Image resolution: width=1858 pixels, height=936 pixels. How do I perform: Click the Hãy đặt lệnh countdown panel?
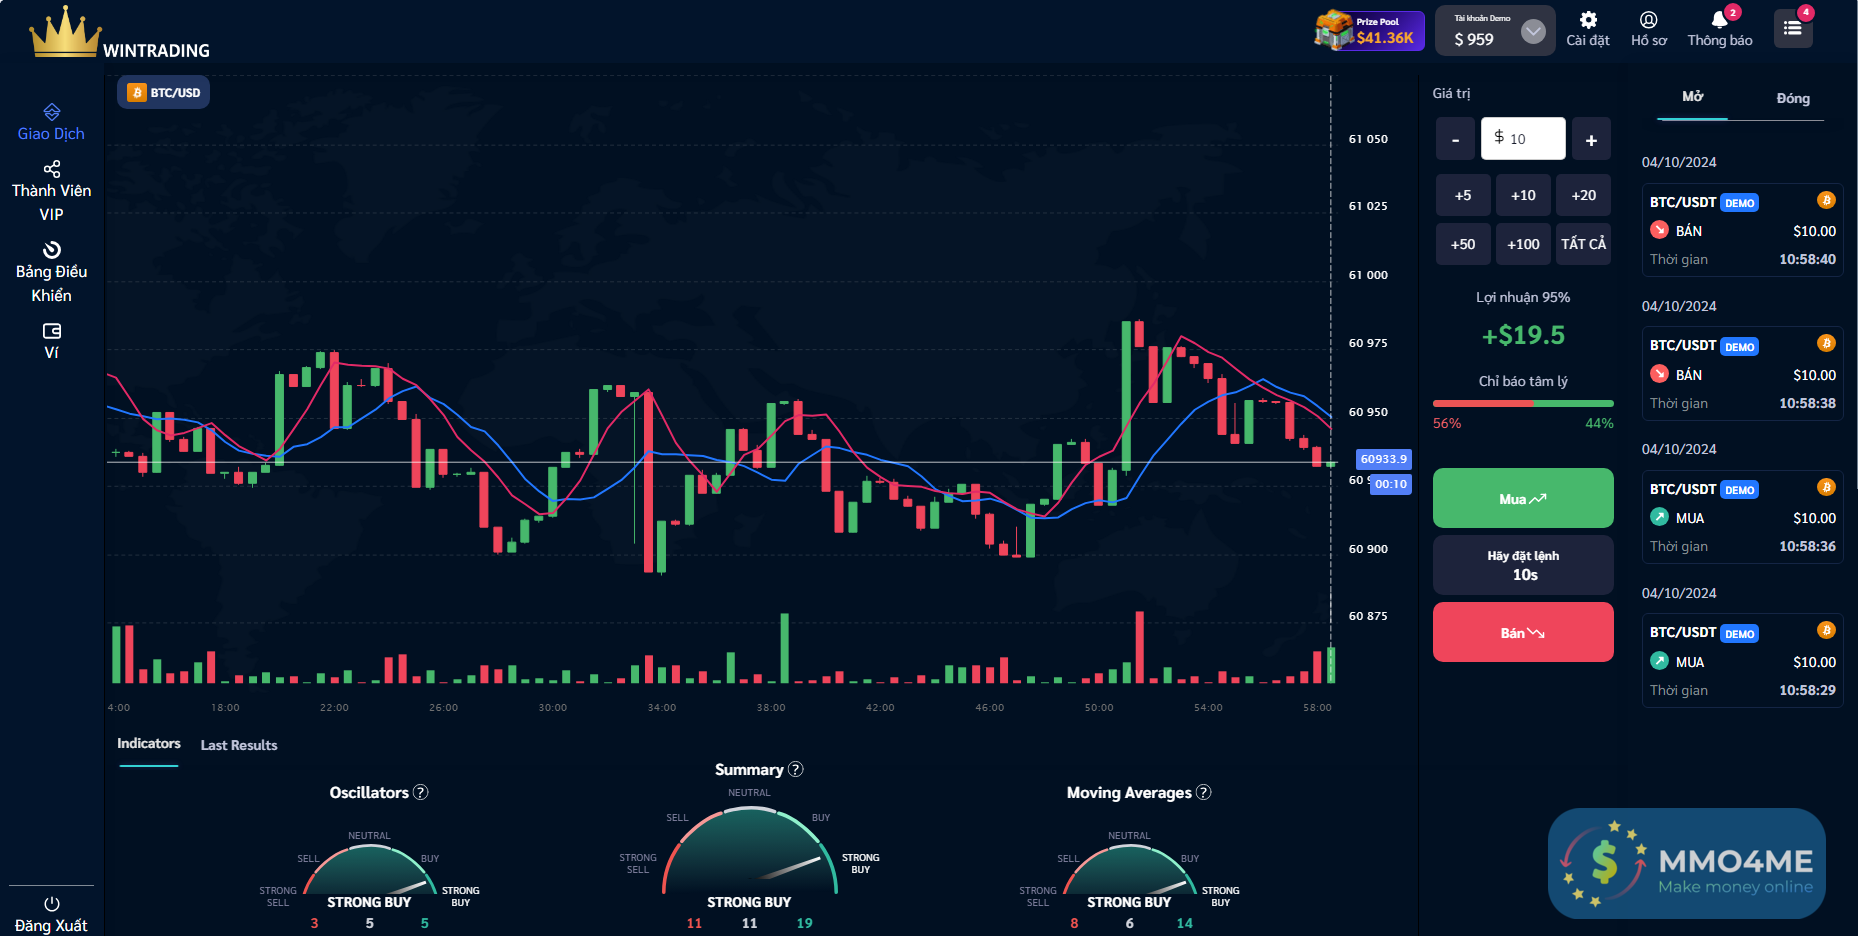(x=1523, y=565)
